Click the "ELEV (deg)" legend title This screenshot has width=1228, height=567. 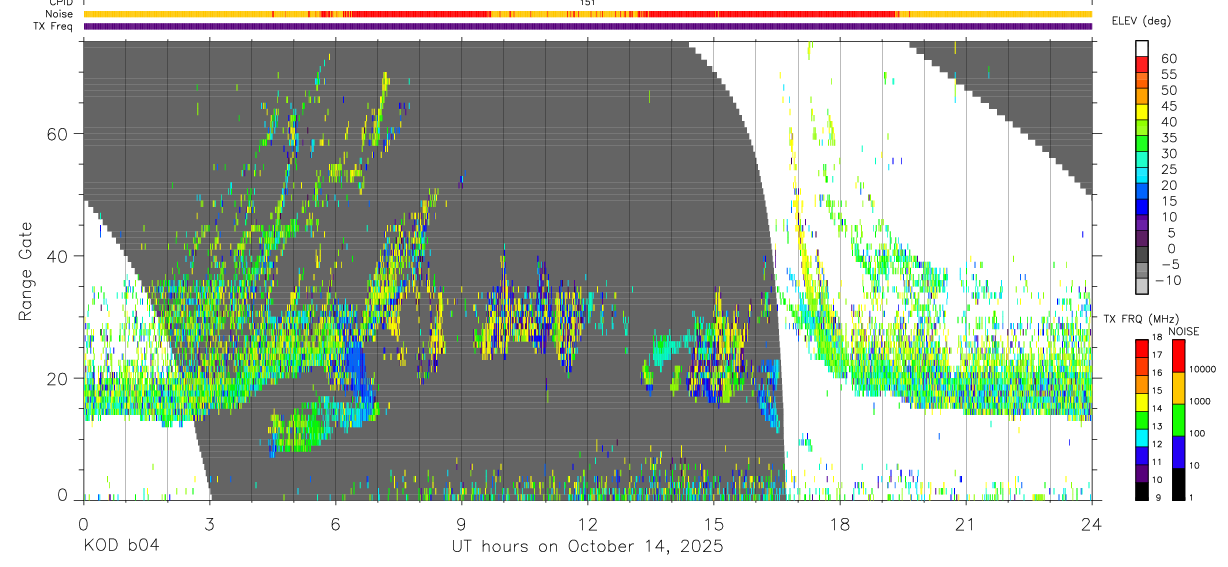pyautogui.click(x=1142, y=21)
